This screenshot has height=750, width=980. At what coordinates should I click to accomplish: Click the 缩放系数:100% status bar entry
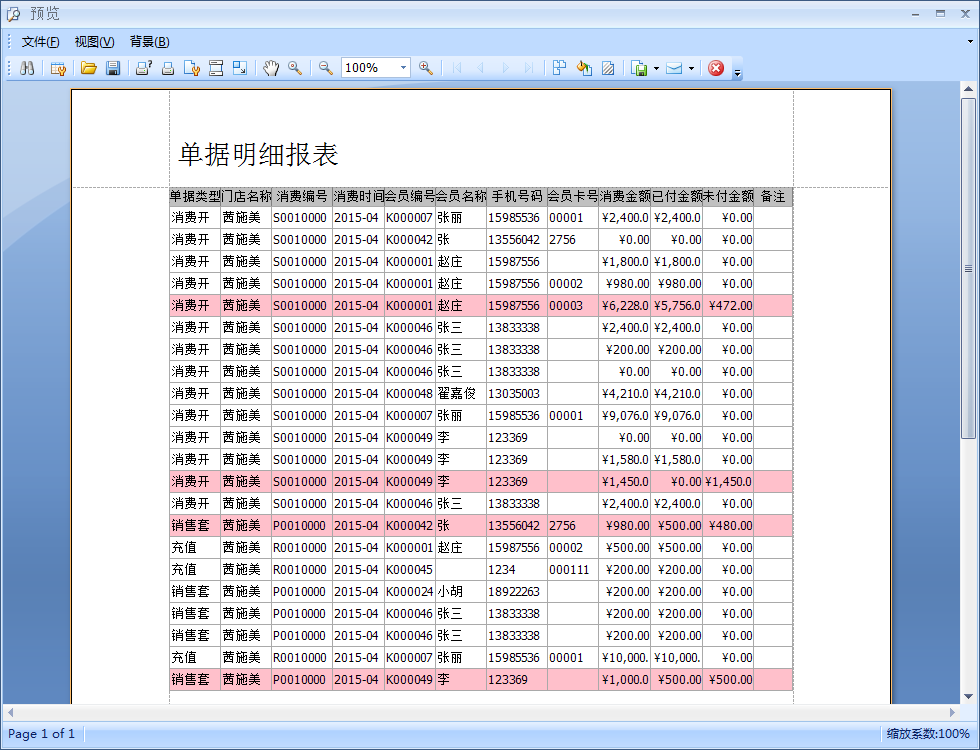pos(928,734)
